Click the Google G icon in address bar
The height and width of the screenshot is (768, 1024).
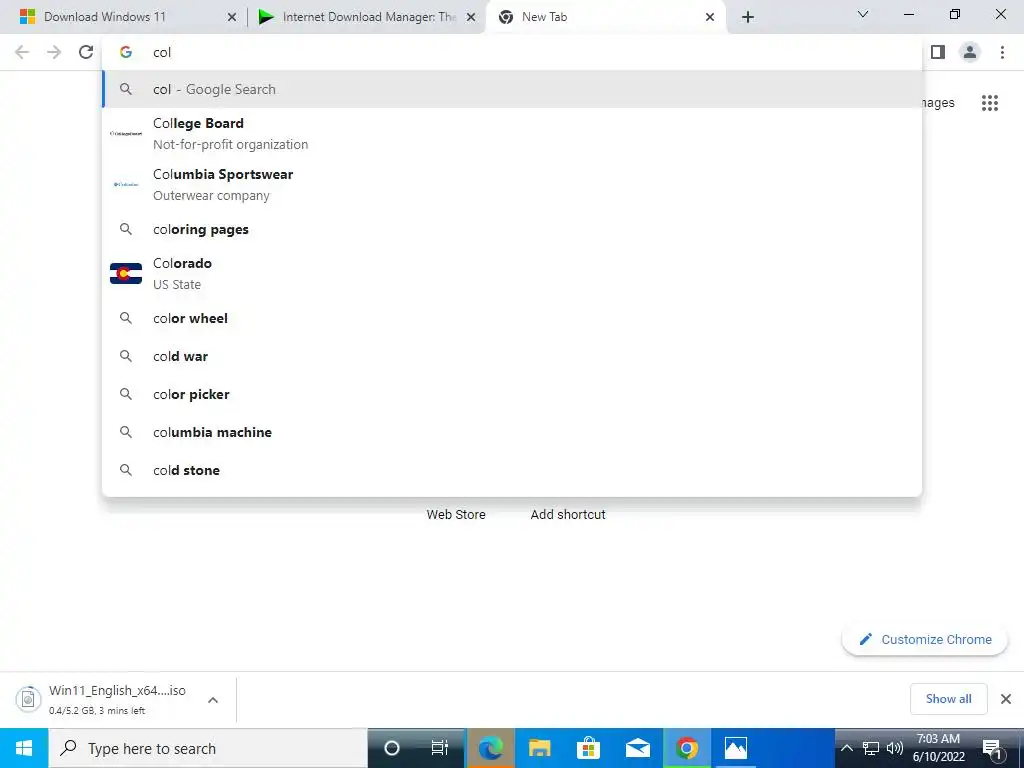coord(126,52)
